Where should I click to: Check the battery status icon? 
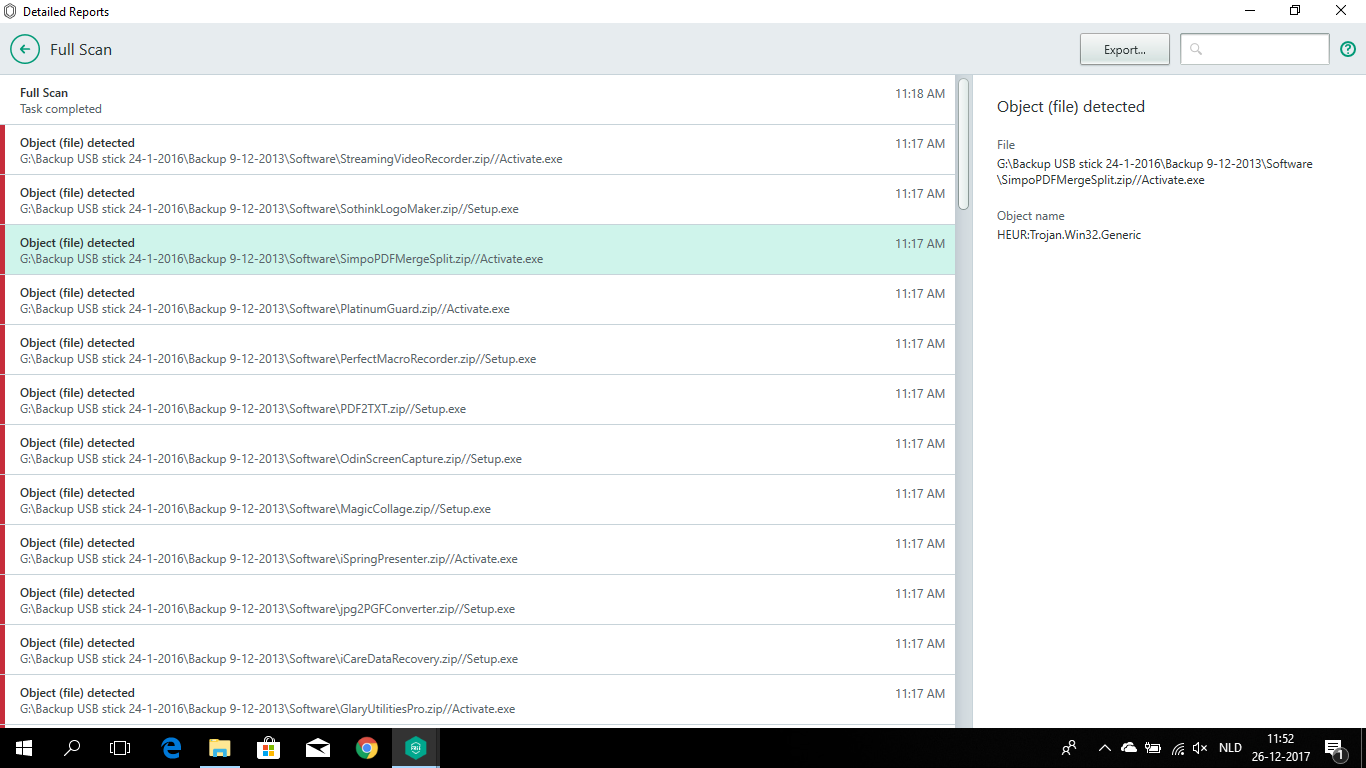pos(1153,747)
